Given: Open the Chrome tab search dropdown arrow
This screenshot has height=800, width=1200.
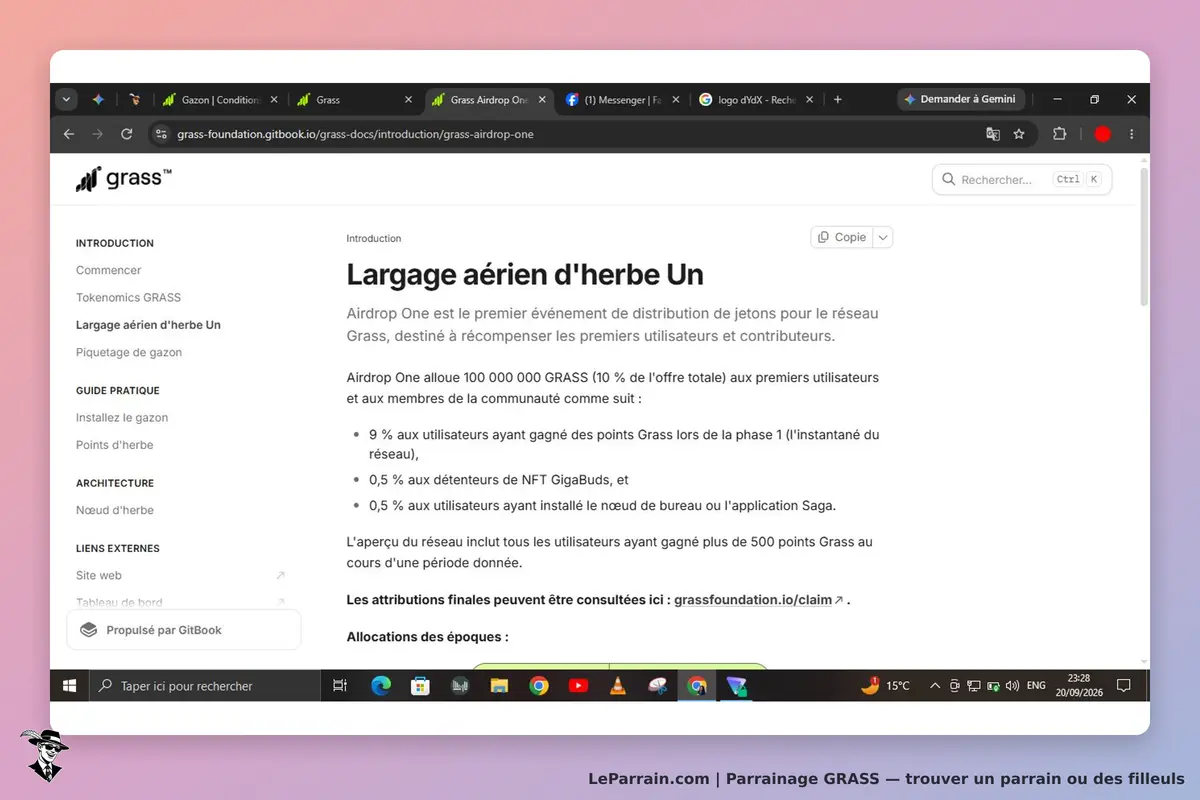Looking at the screenshot, I should pyautogui.click(x=66, y=99).
